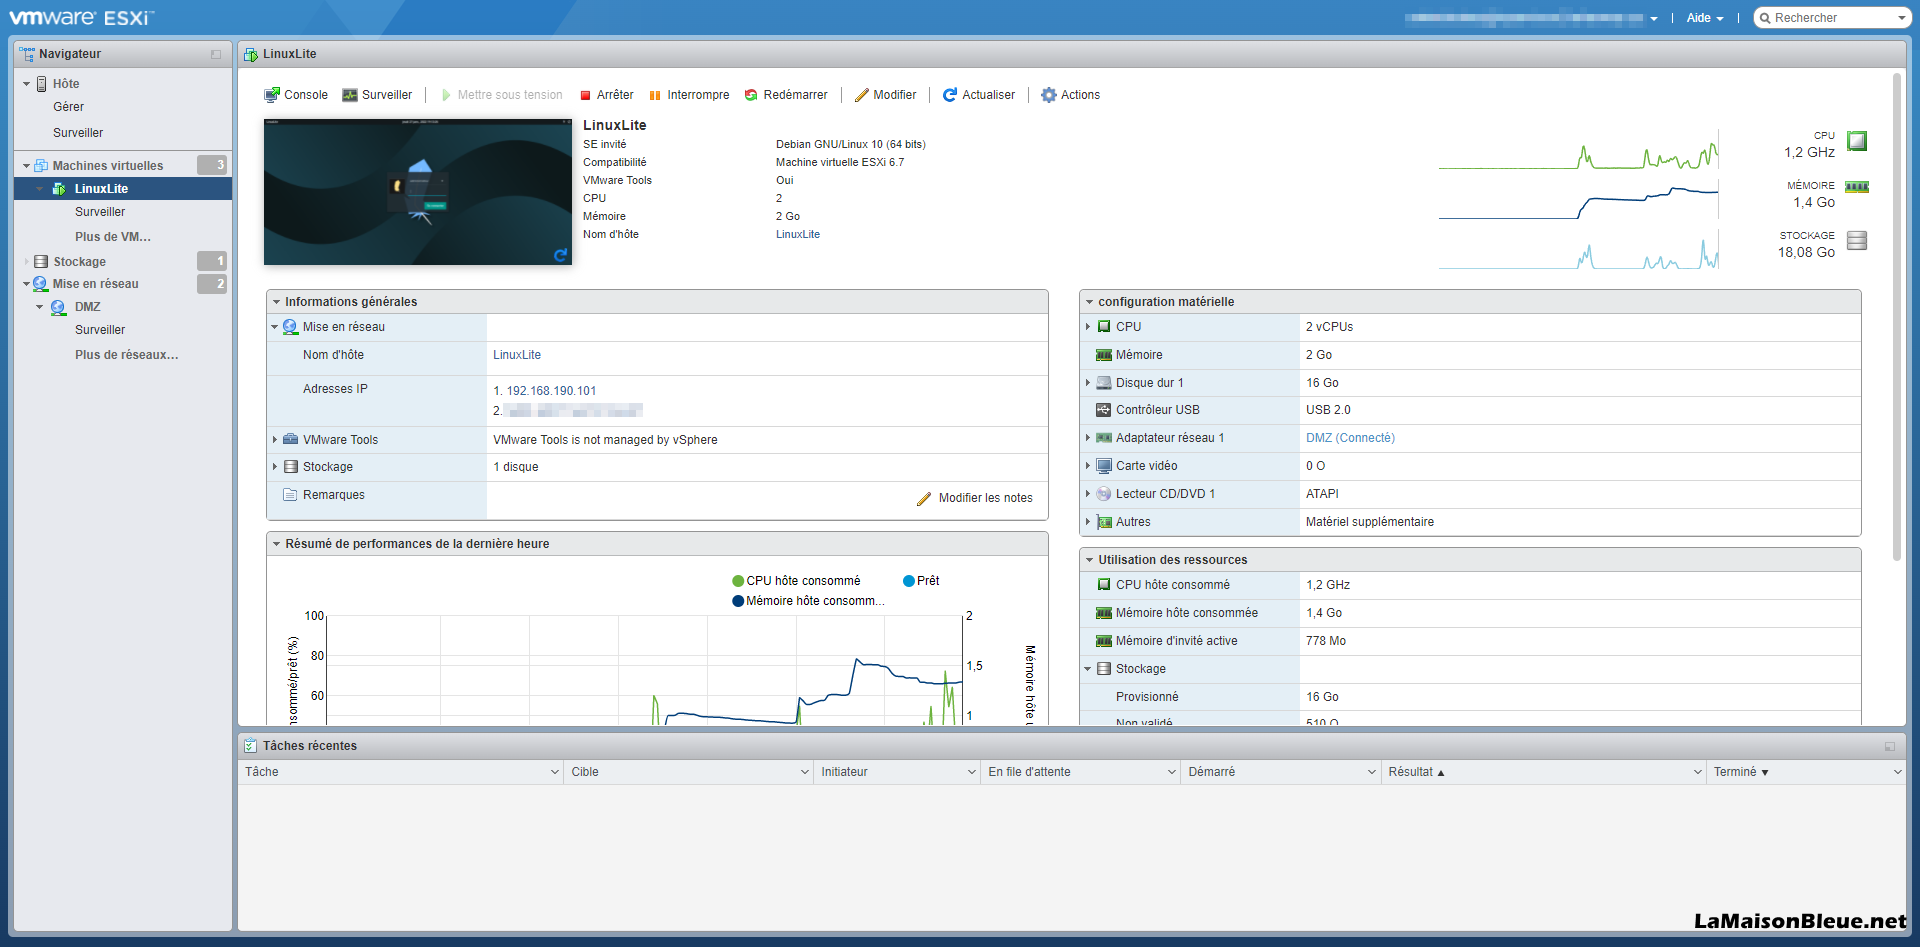The width and height of the screenshot is (1920, 947).
Task: Click the VMware Tools row icon
Action: click(x=290, y=439)
